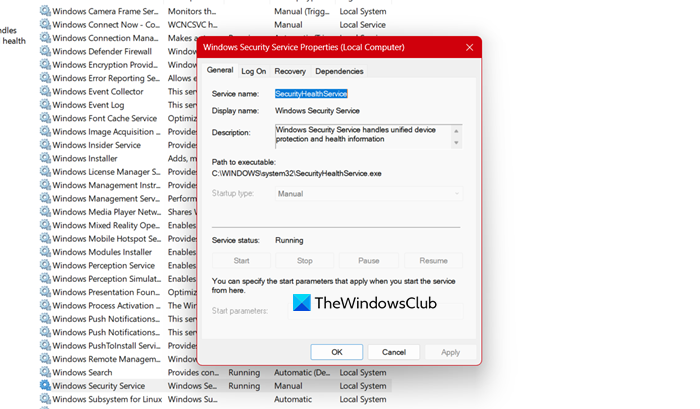
Task: Click gear icon beside Windows Remote Management
Action: 45,359
